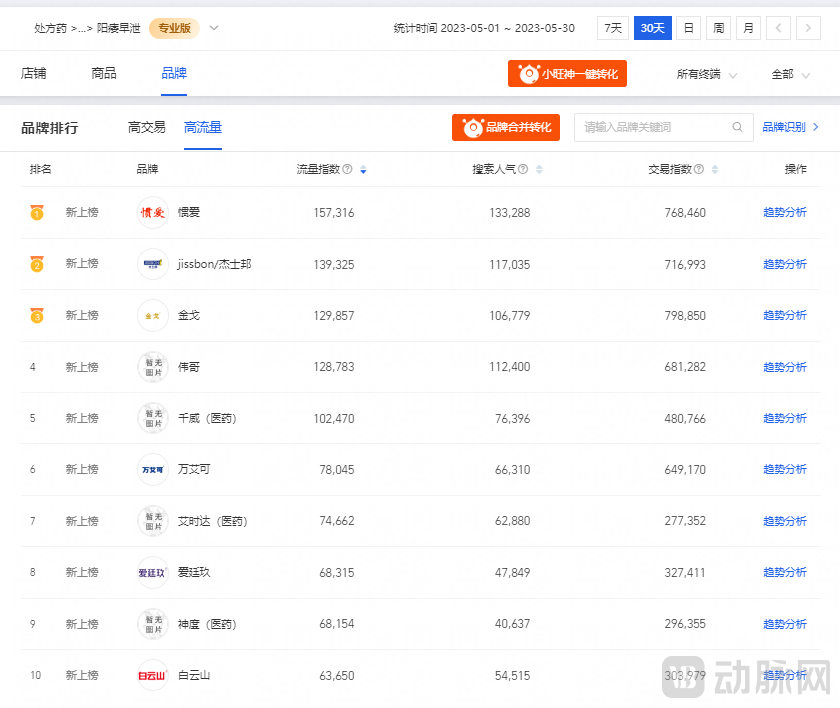Switch statistics period to 周
The height and width of the screenshot is (708, 840).
(x=719, y=28)
